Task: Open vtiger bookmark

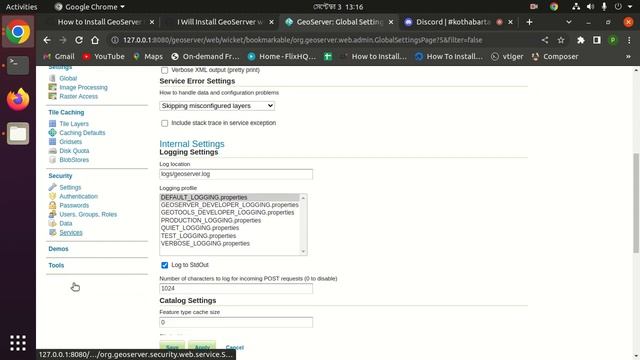Action: 507,56
